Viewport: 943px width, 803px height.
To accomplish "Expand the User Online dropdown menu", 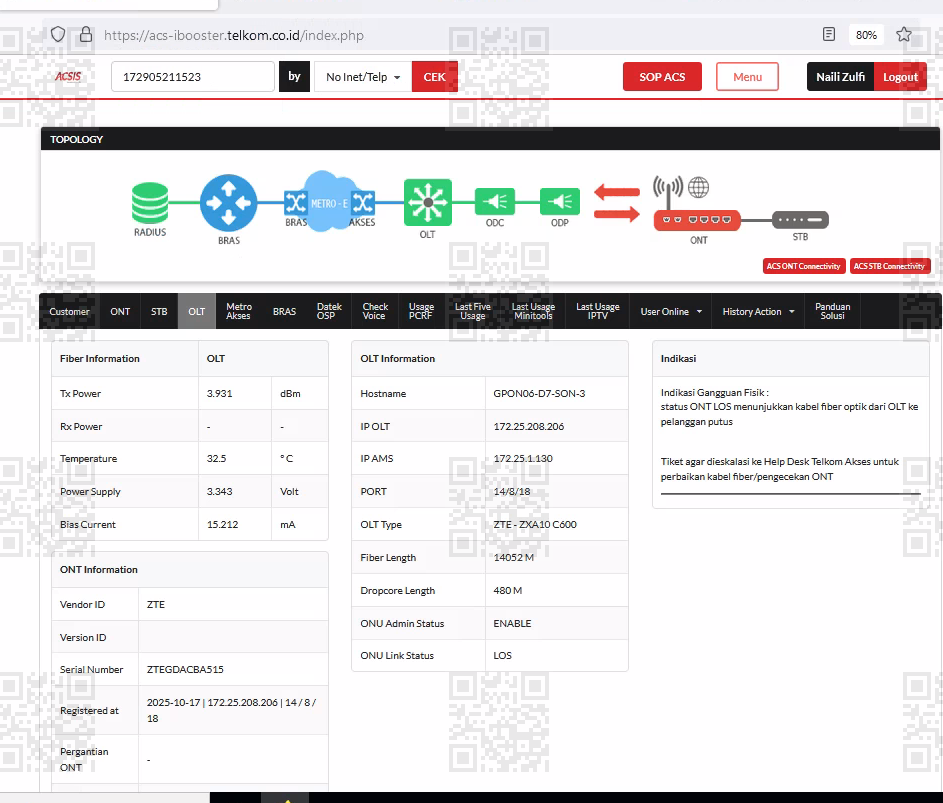I will 671,312.
